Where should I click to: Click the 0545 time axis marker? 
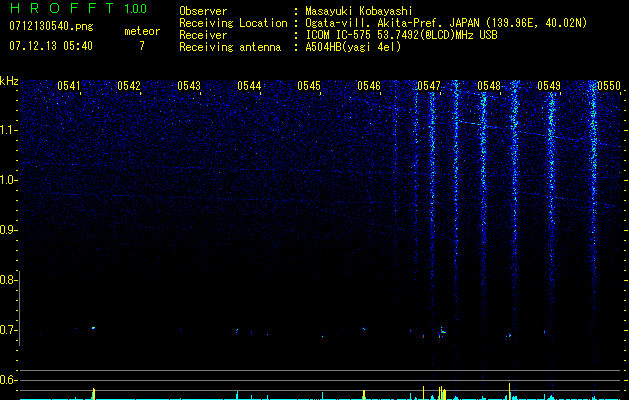tap(309, 86)
